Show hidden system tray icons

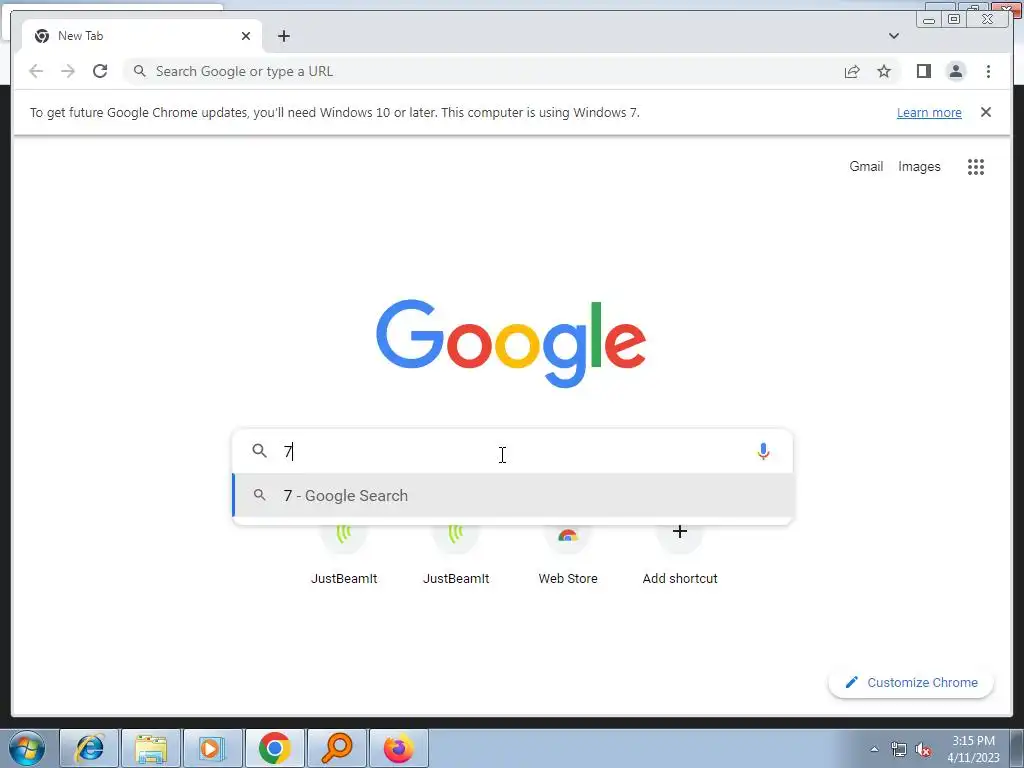[874, 750]
